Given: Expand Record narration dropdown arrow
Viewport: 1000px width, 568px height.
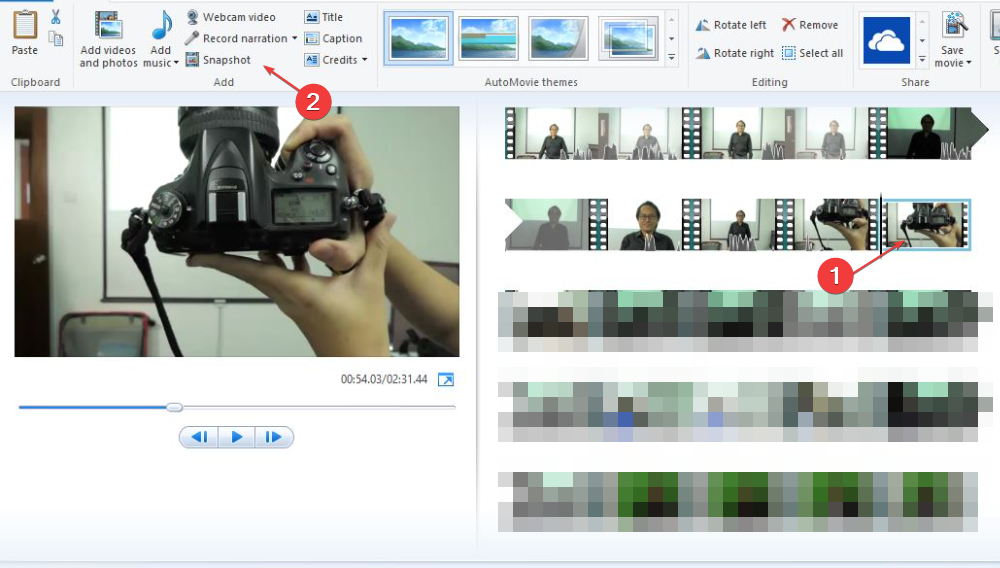Looking at the screenshot, I should pyautogui.click(x=295, y=38).
